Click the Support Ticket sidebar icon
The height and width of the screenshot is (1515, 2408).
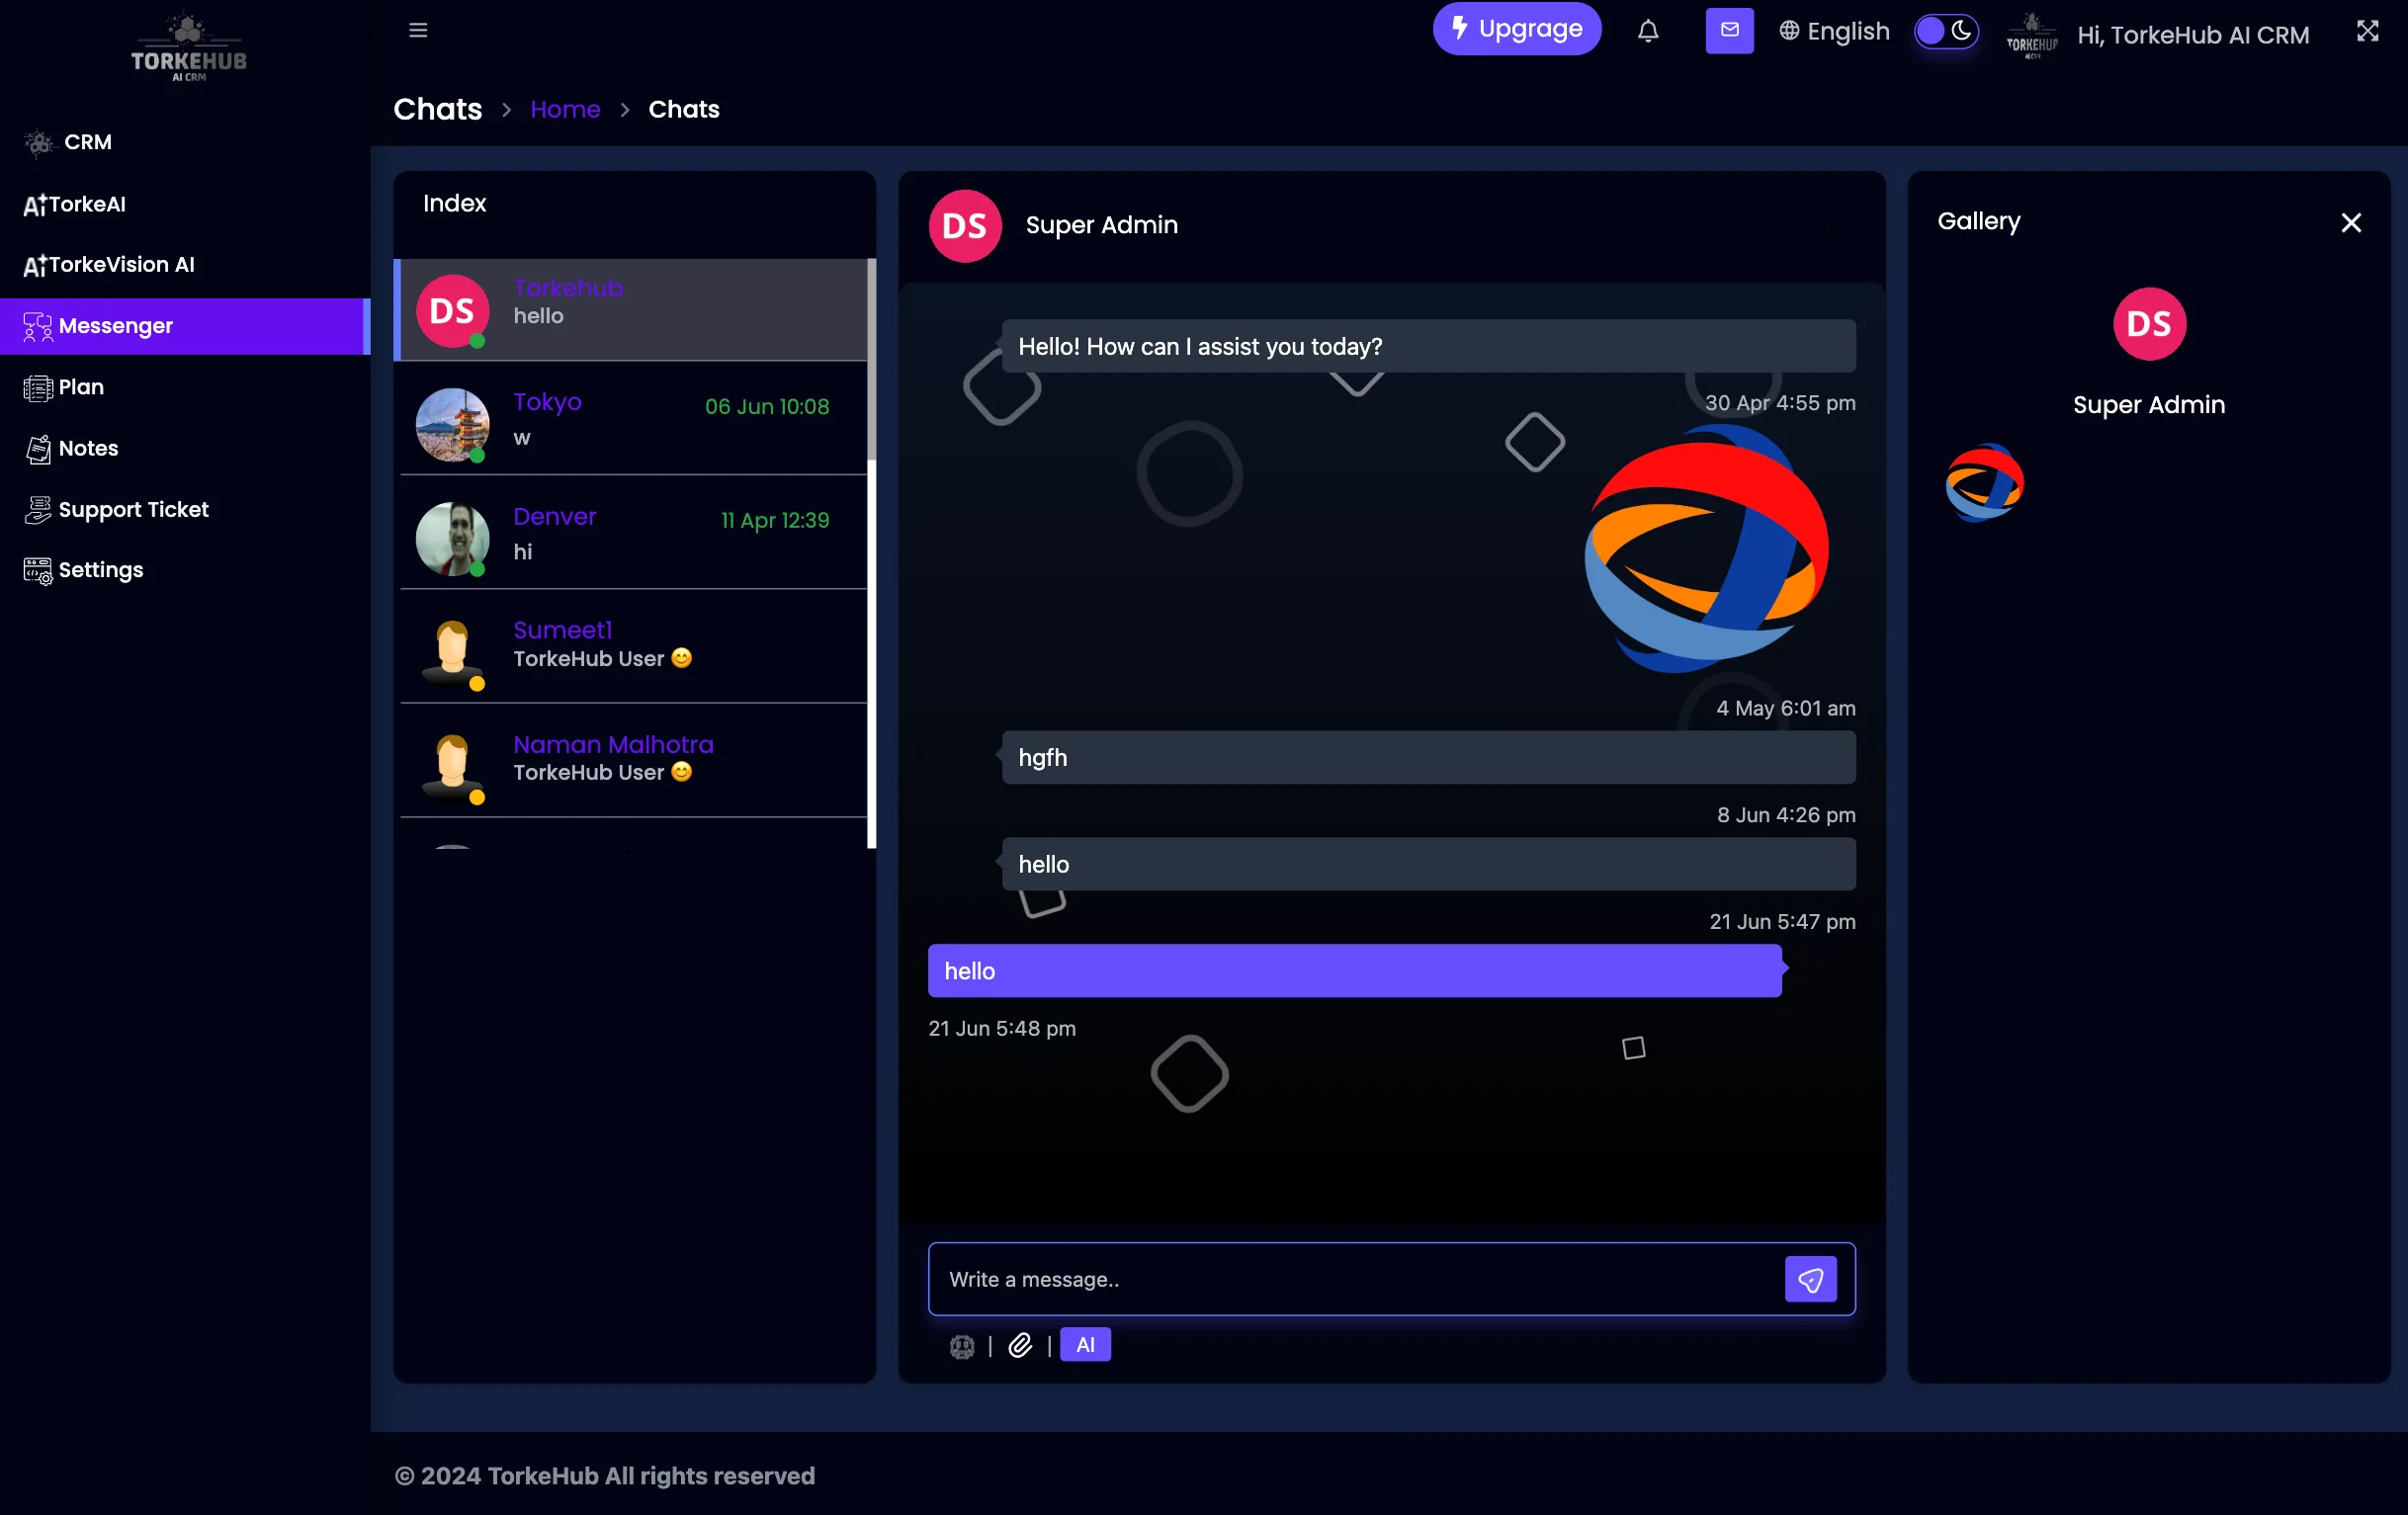point(38,510)
